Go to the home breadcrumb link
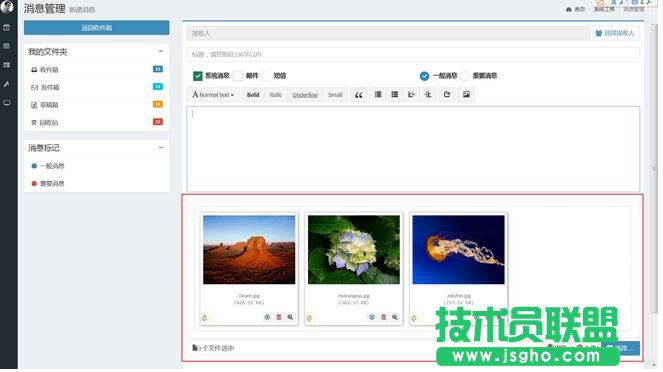This screenshot has width=663, height=372. tap(575, 9)
